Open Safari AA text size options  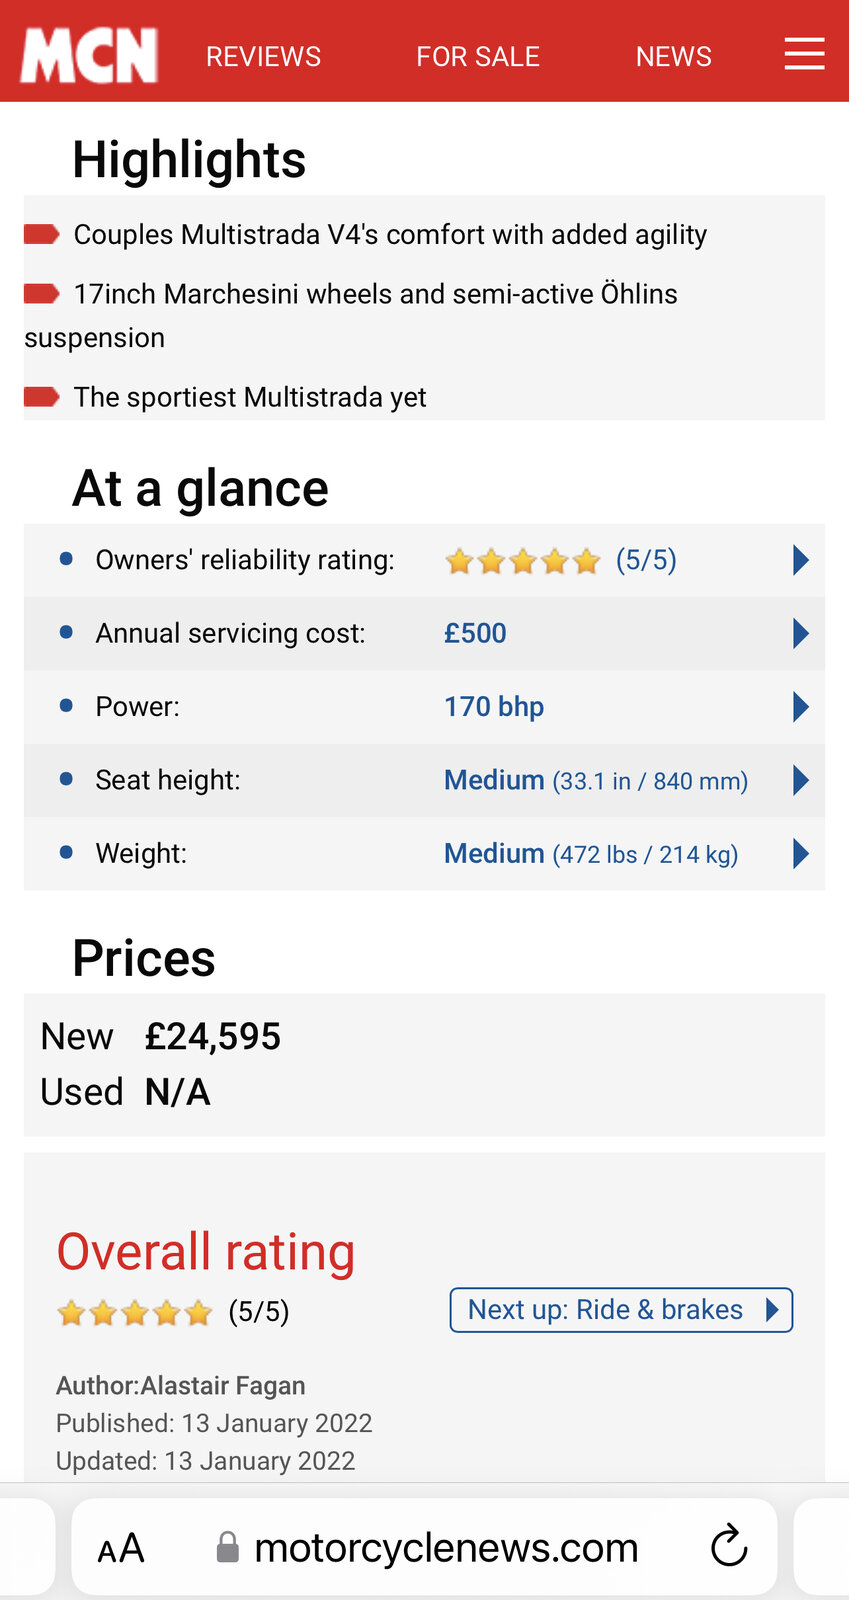(121, 1548)
